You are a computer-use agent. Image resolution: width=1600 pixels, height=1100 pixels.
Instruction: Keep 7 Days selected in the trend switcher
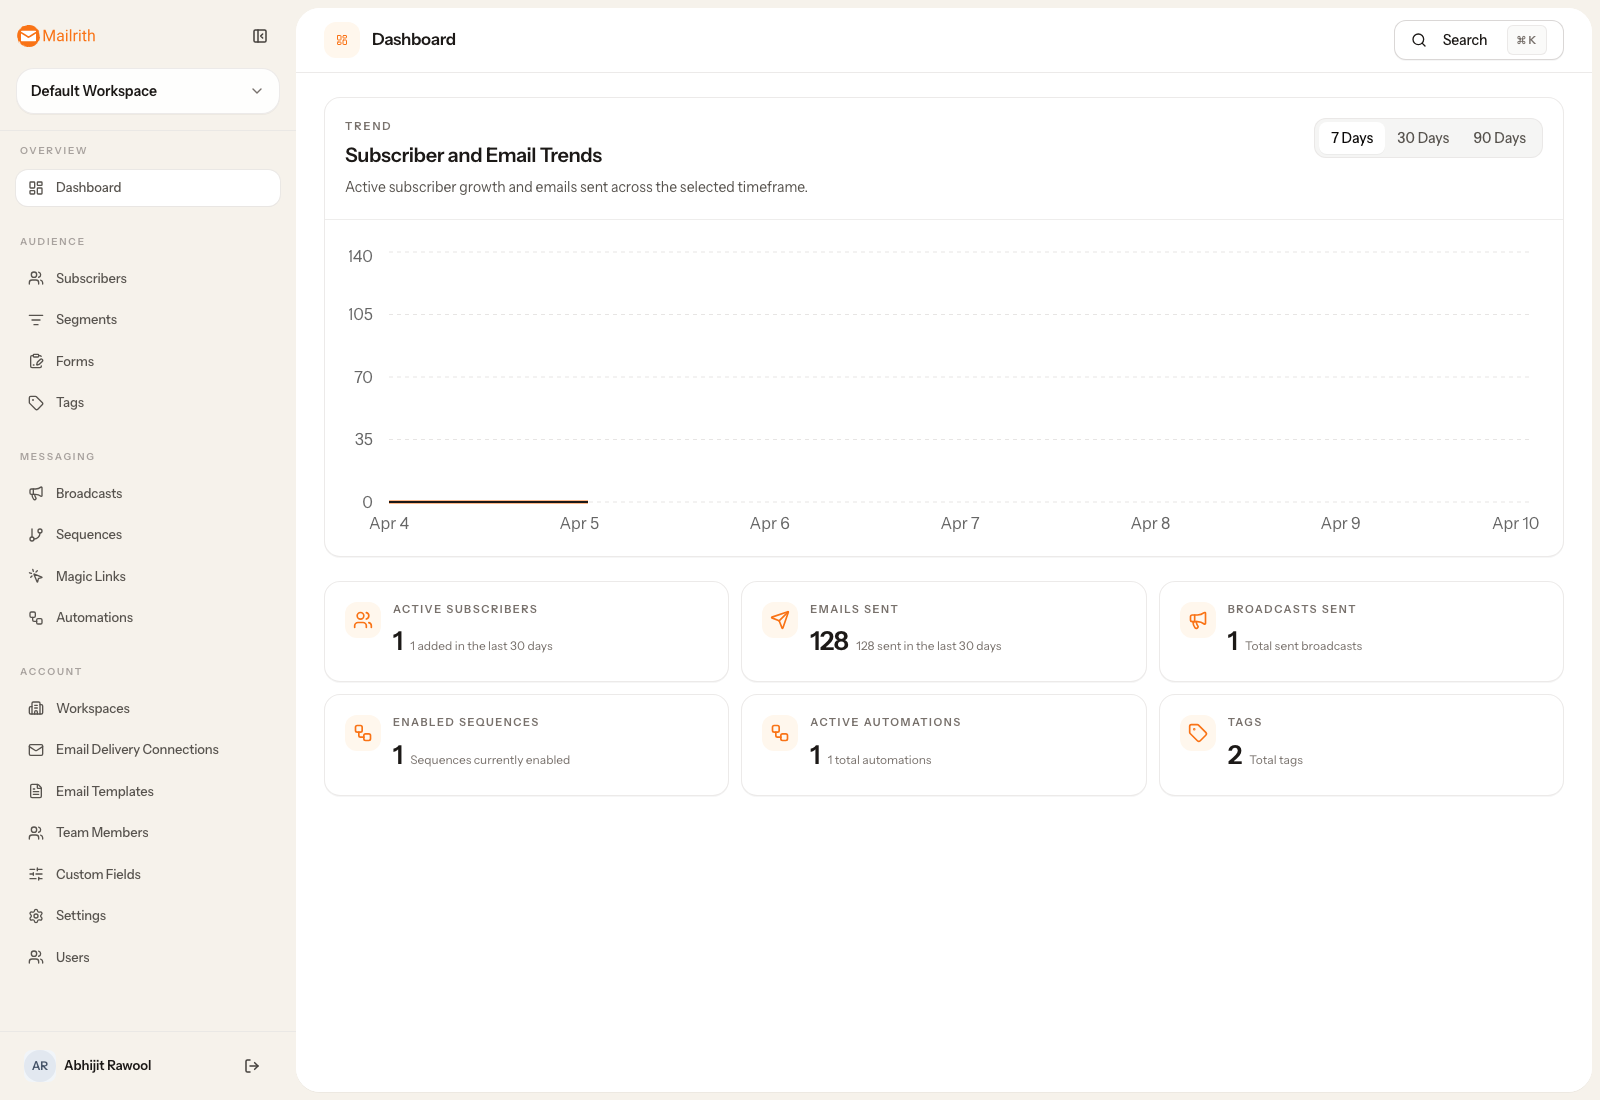[1351, 137]
